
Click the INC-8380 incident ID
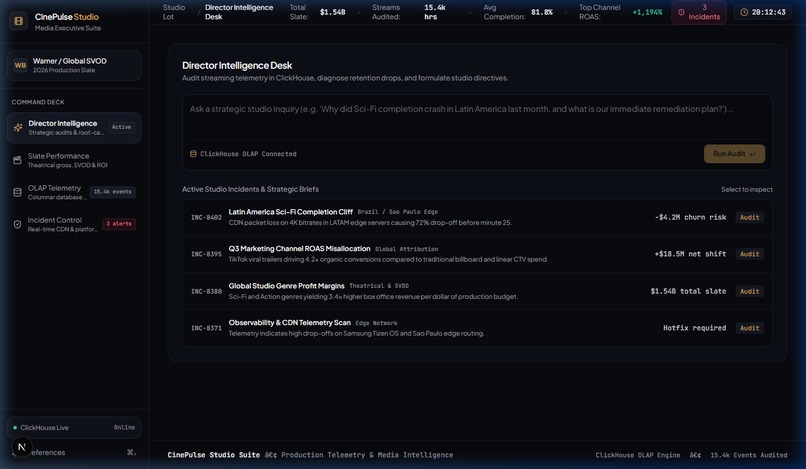point(206,291)
